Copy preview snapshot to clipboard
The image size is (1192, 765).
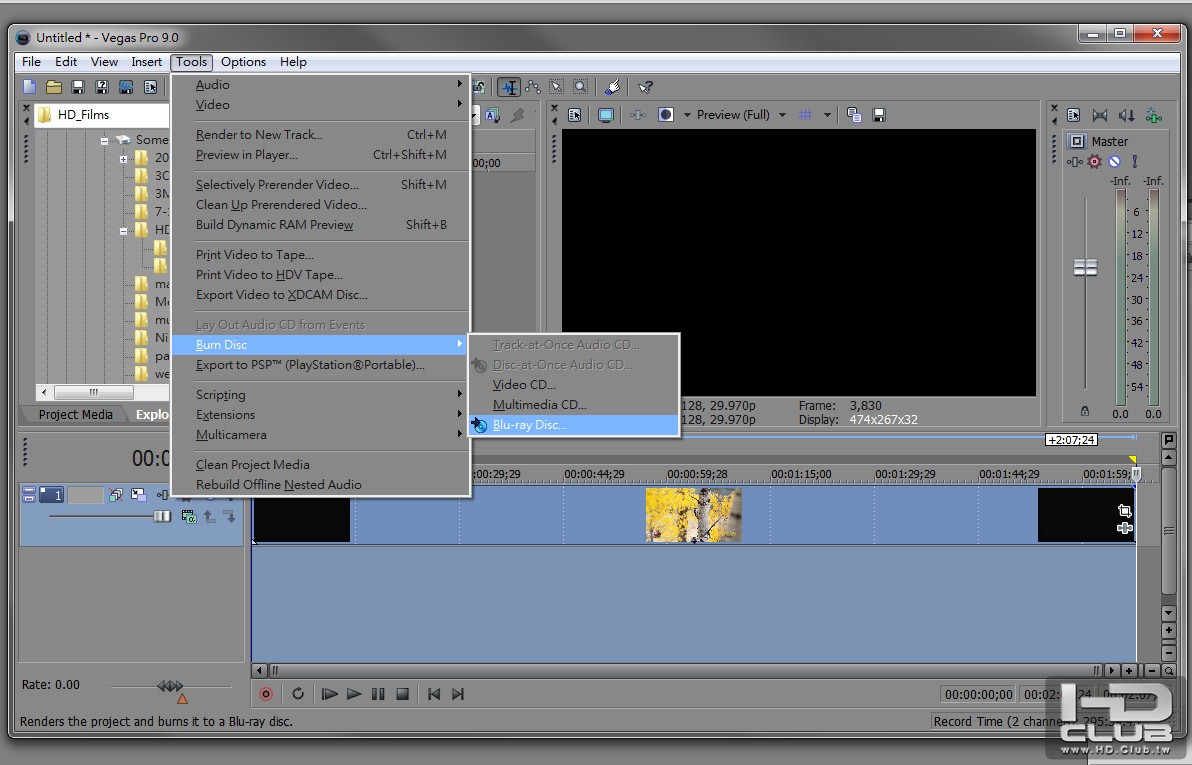point(854,115)
